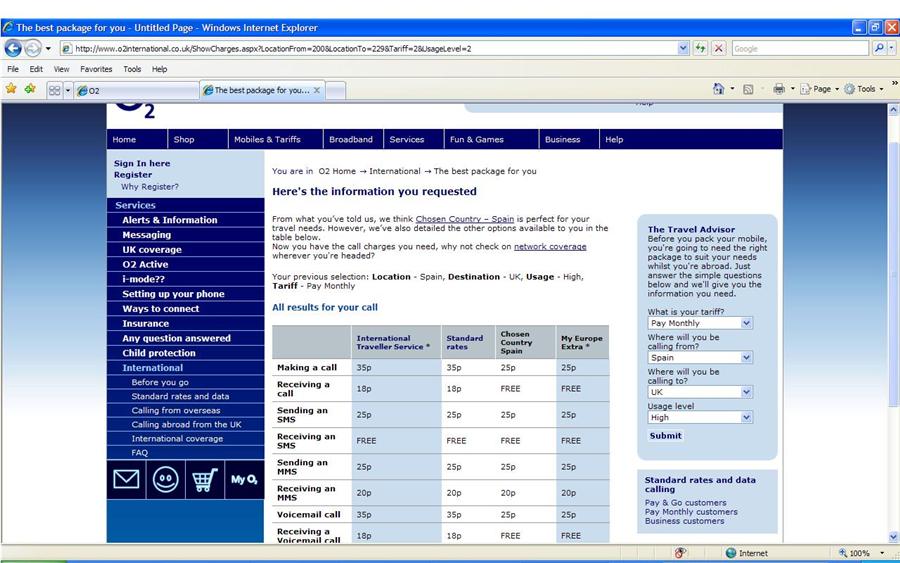Screen dimensions: 900x563
Task: Open the Favorites Center star icon
Action: coord(11,89)
